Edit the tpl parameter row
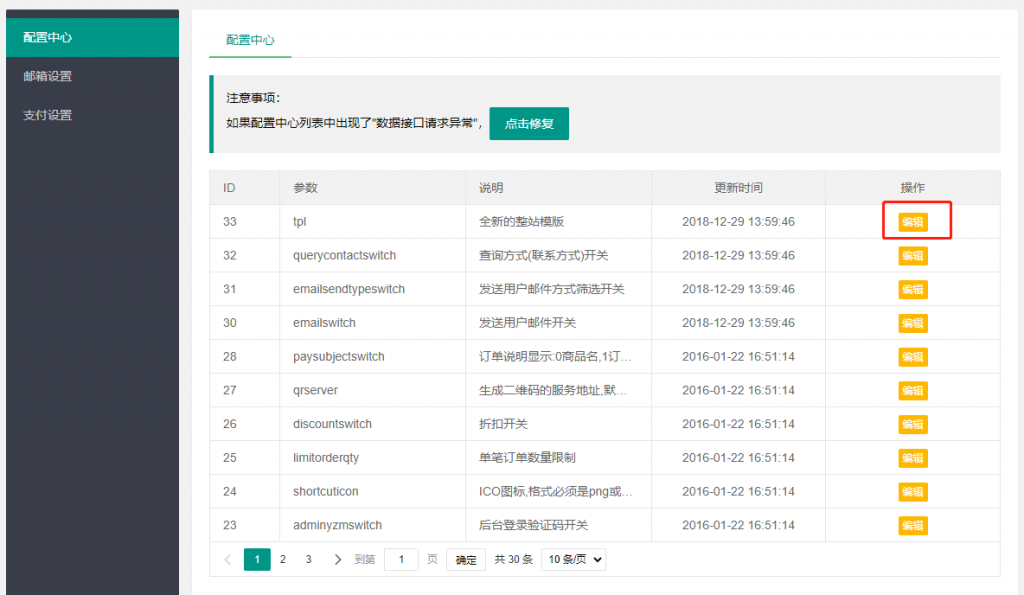The width and height of the screenshot is (1024, 595). point(912,222)
